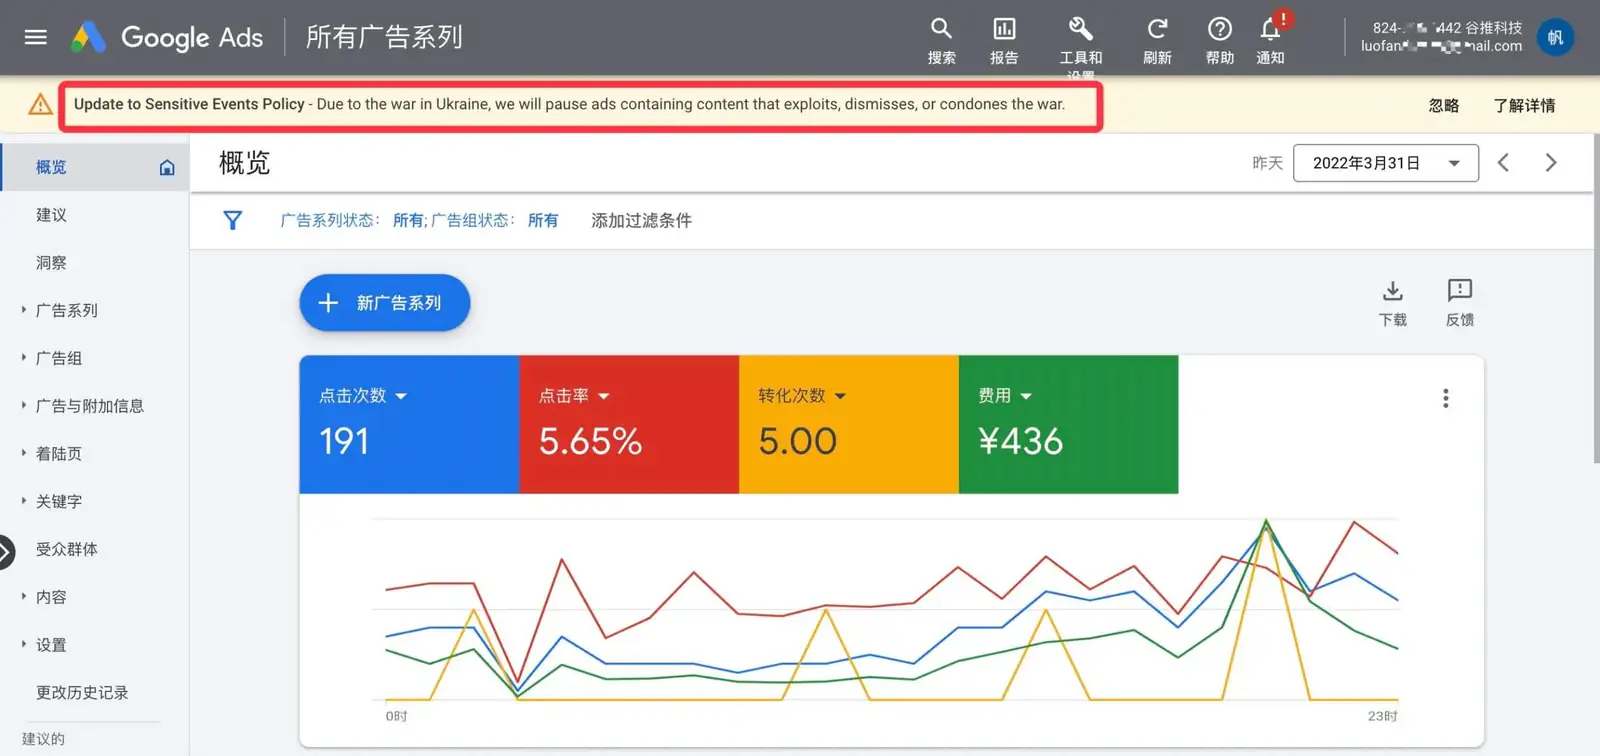The height and width of the screenshot is (756, 1600).
Task: Click the Google Ads logo
Action: pyautogui.click(x=167, y=37)
